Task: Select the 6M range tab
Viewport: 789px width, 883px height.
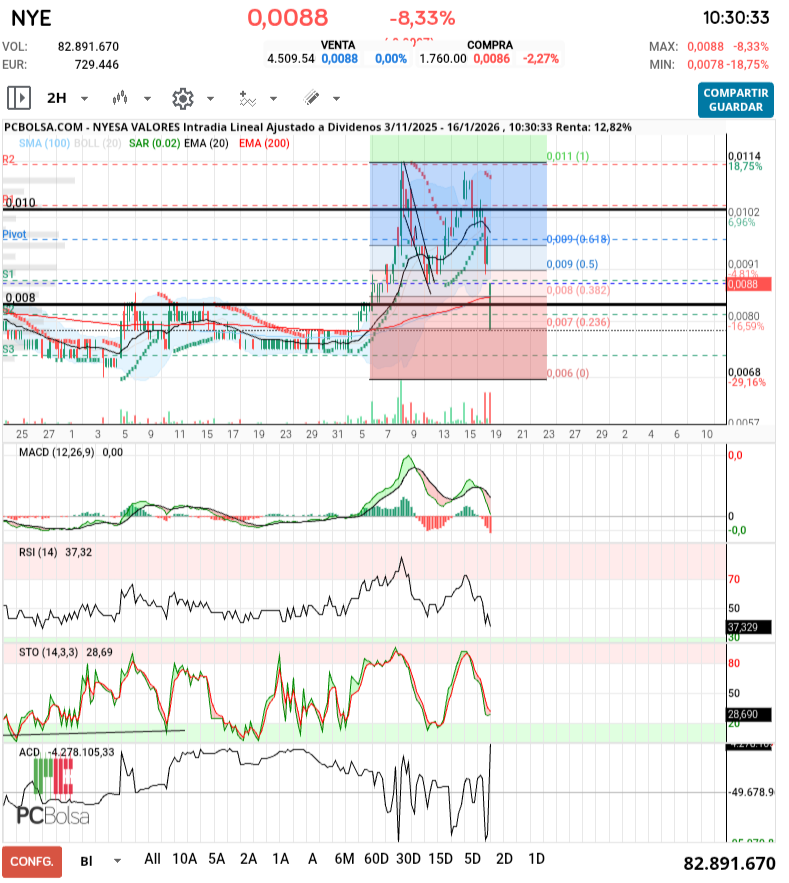Action: coord(345,859)
